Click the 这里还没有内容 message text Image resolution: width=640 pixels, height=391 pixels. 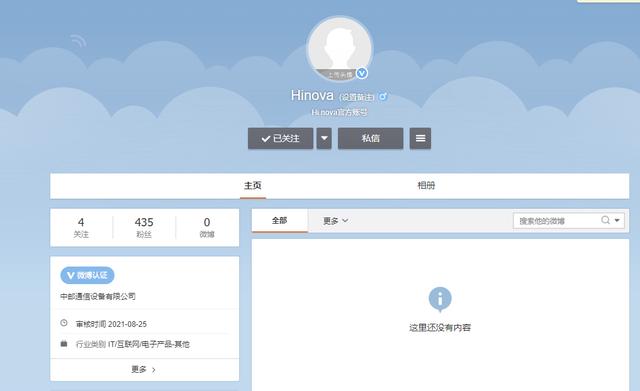(440, 328)
